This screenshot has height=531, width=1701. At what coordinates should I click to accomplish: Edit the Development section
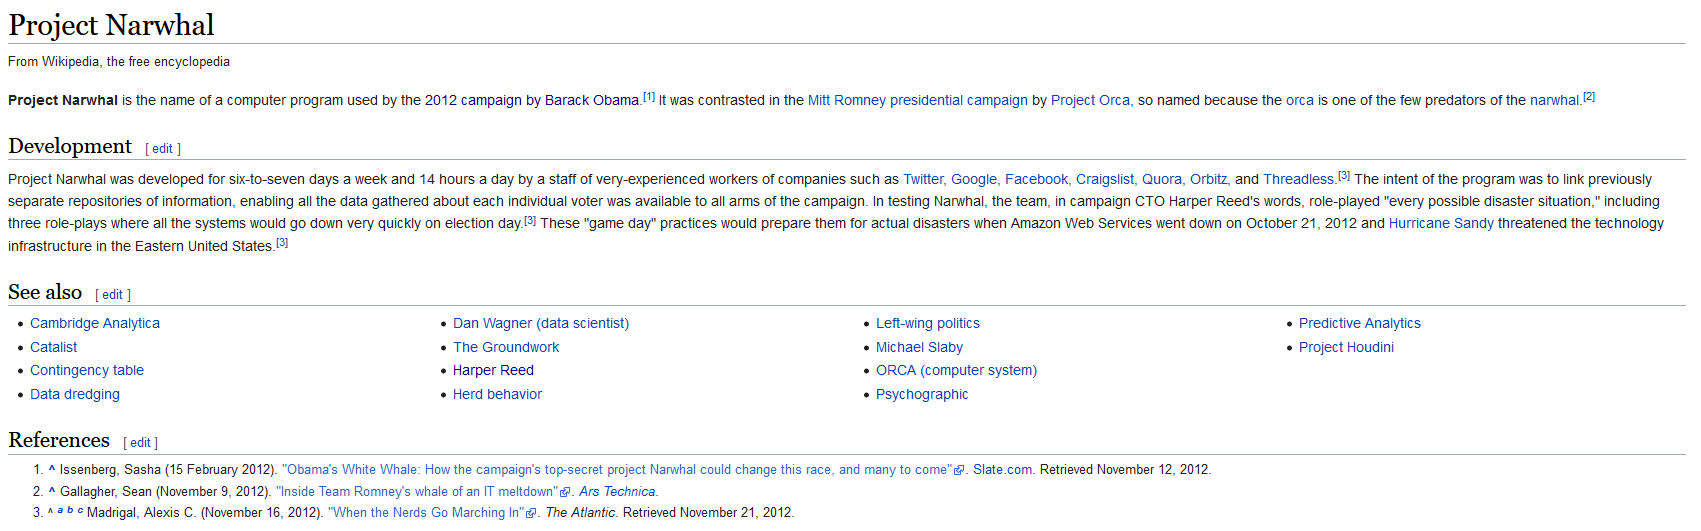click(x=163, y=148)
